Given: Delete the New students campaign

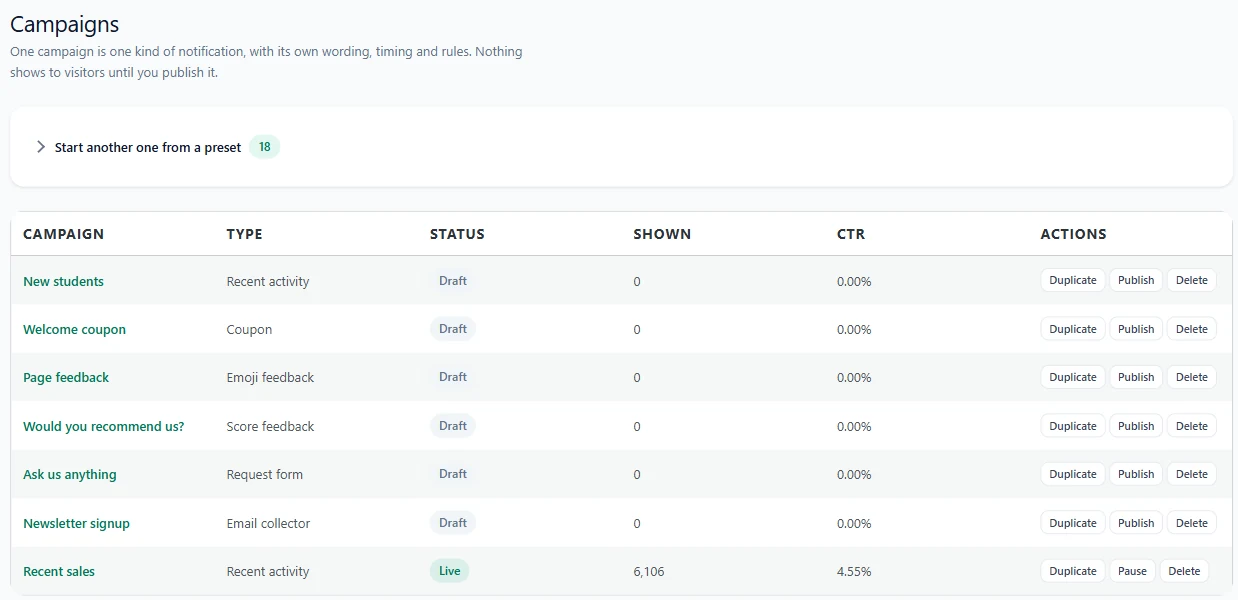Looking at the screenshot, I should click(1192, 280).
